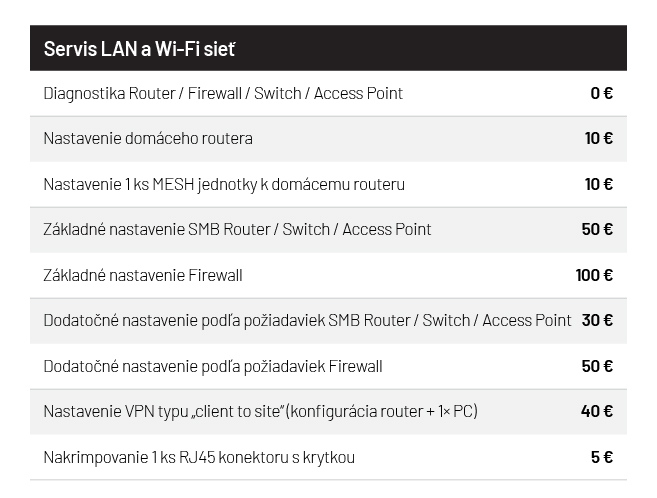The image size is (657, 498).
Task: Click the 0 € price for Diagnostika
Action: pos(601,93)
